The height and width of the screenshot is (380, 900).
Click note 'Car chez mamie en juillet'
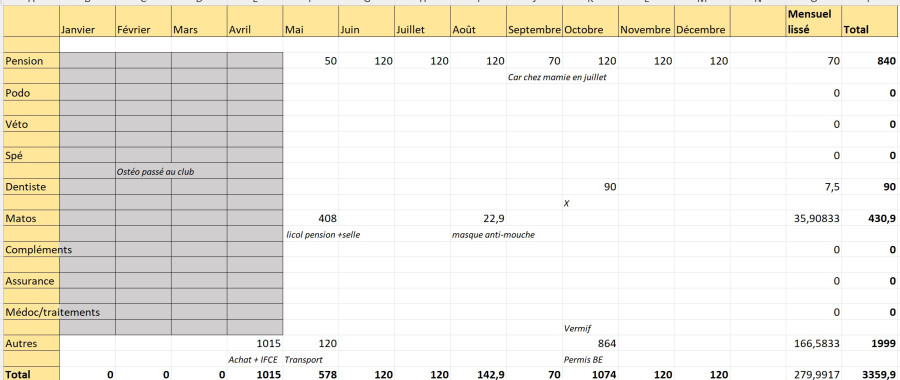[557, 77]
